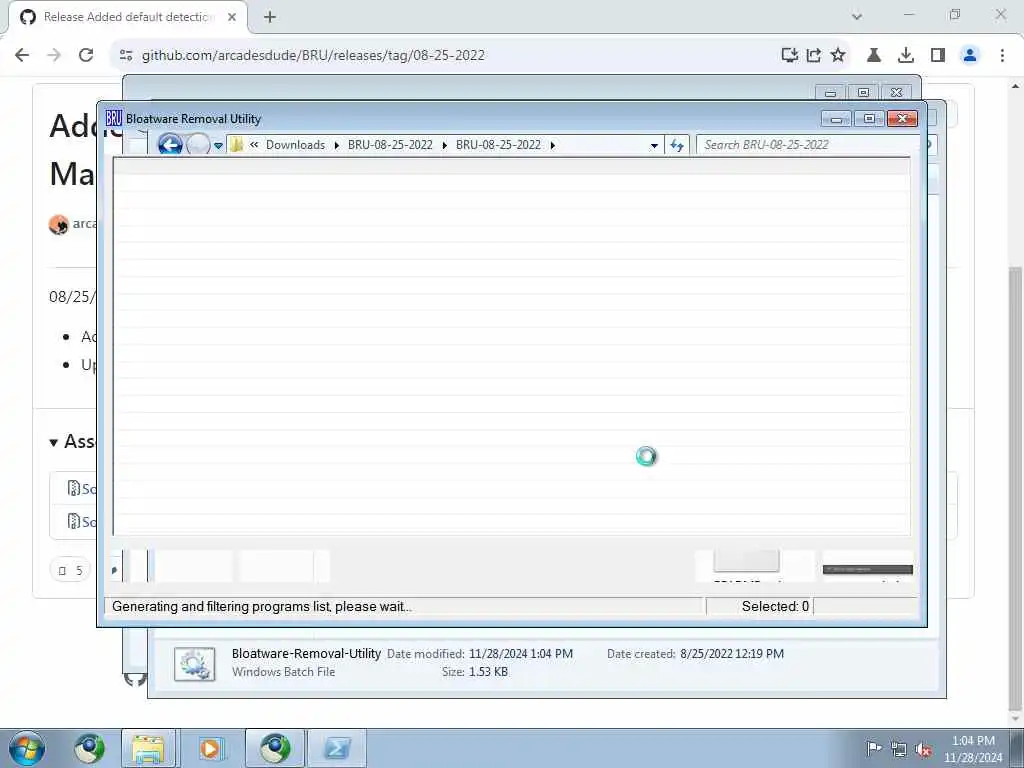Click the emoji reaction button with count 5
The width and height of the screenshot is (1024, 768).
[70, 571]
